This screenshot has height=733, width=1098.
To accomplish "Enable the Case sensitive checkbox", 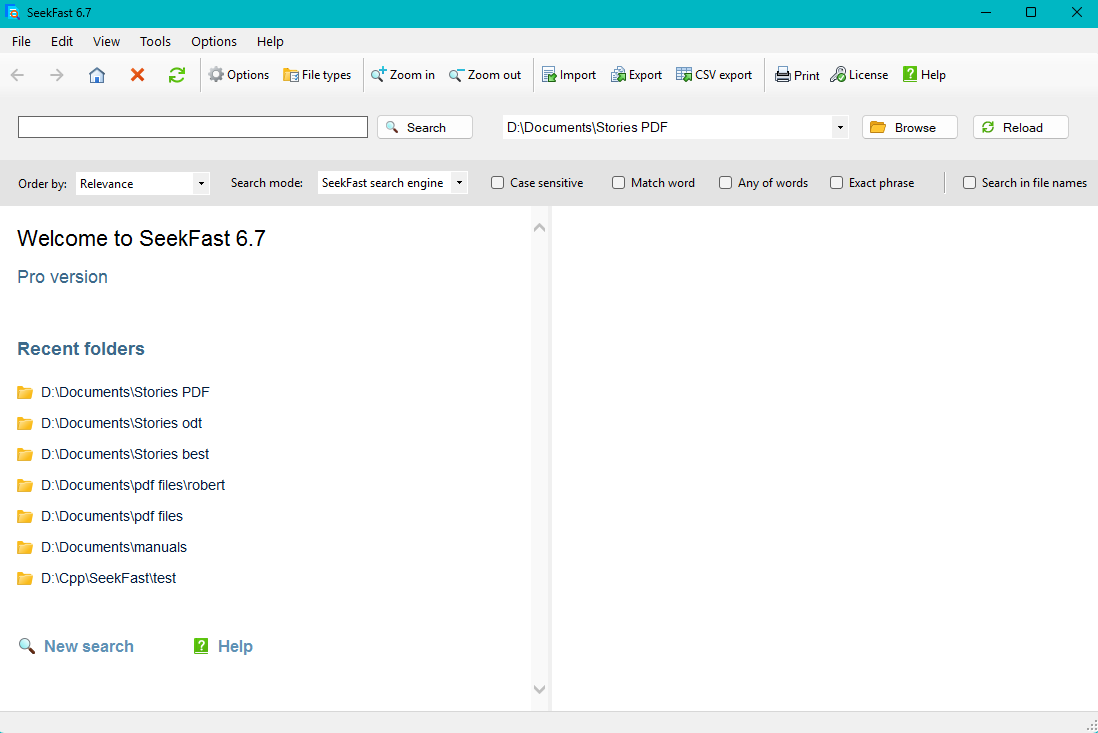I will coord(498,183).
